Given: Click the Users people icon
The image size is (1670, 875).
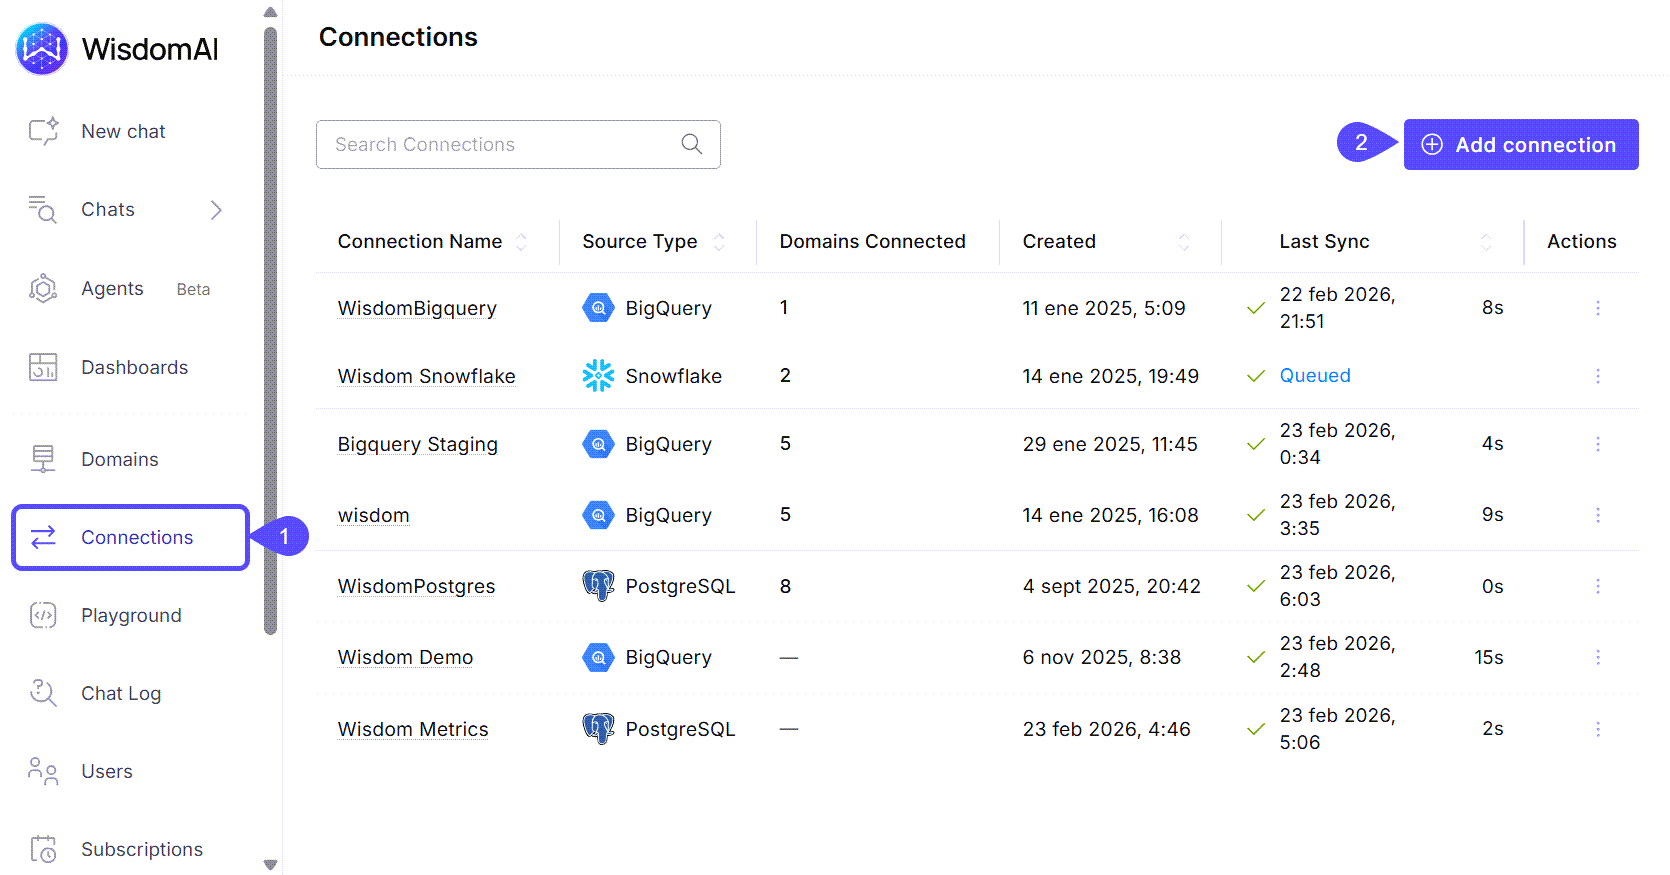Looking at the screenshot, I should 43,771.
